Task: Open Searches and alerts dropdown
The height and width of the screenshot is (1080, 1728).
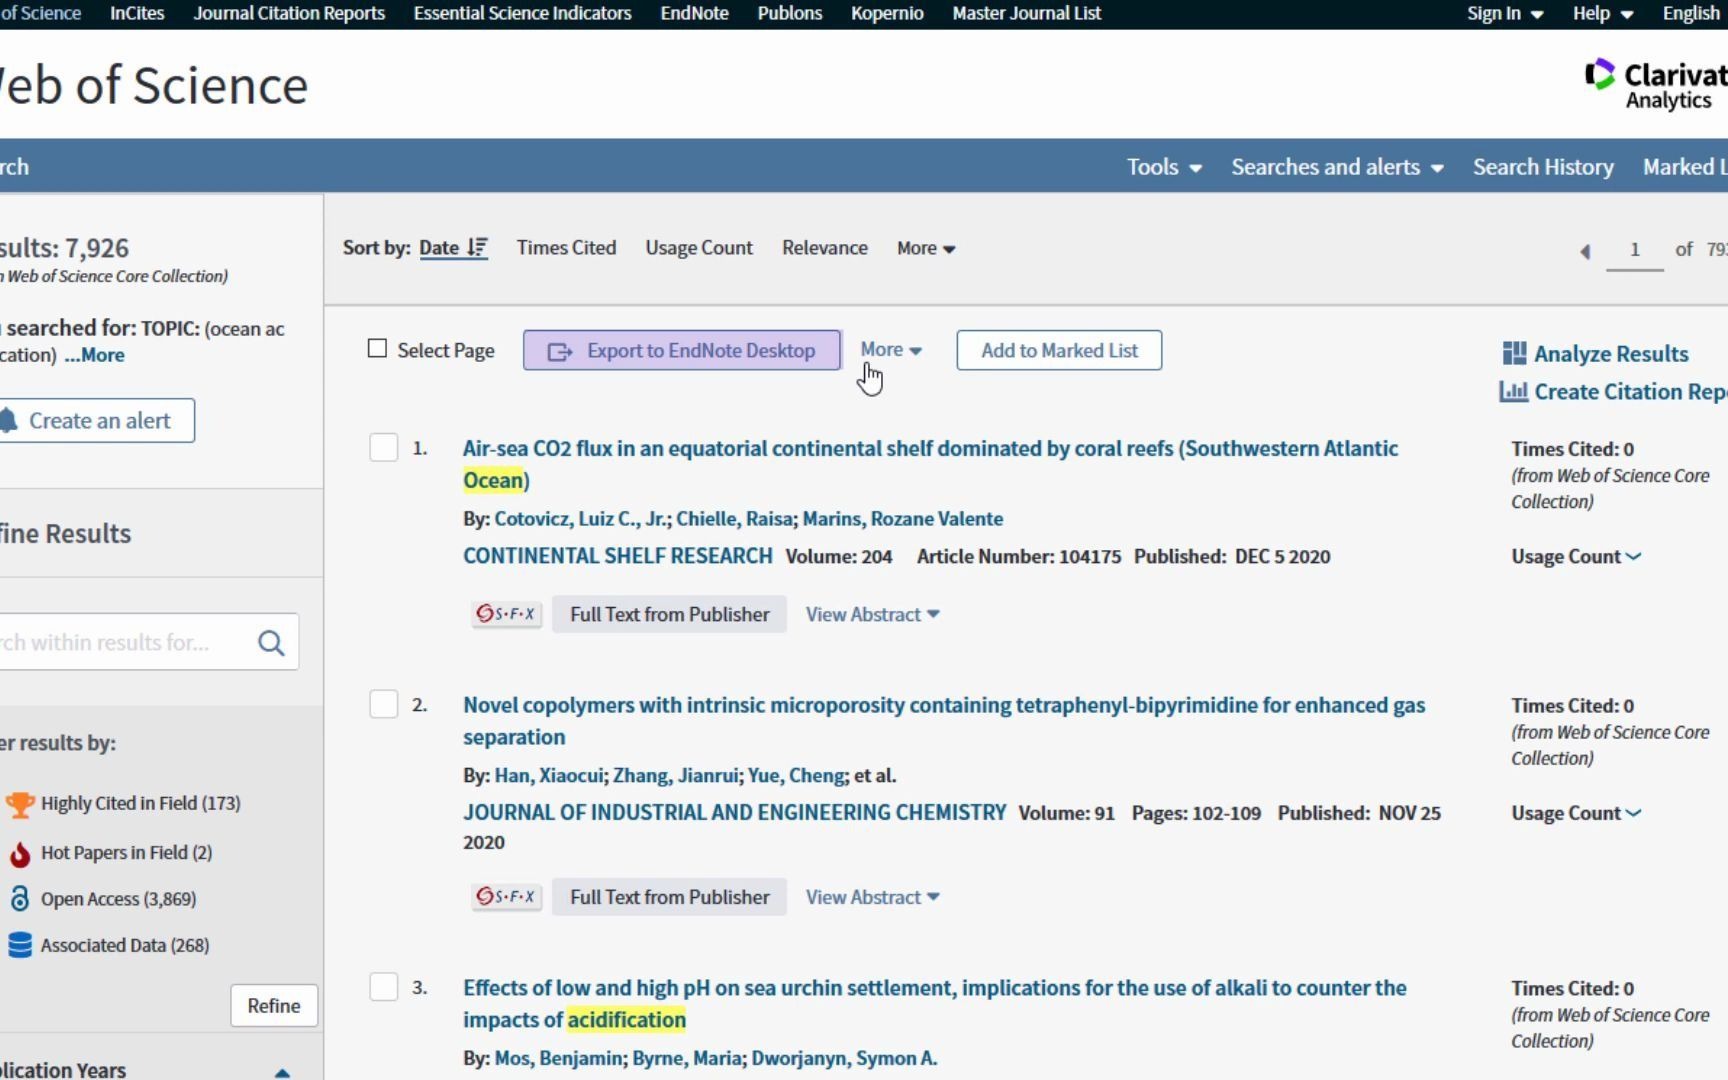Action: coord(1337,167)
